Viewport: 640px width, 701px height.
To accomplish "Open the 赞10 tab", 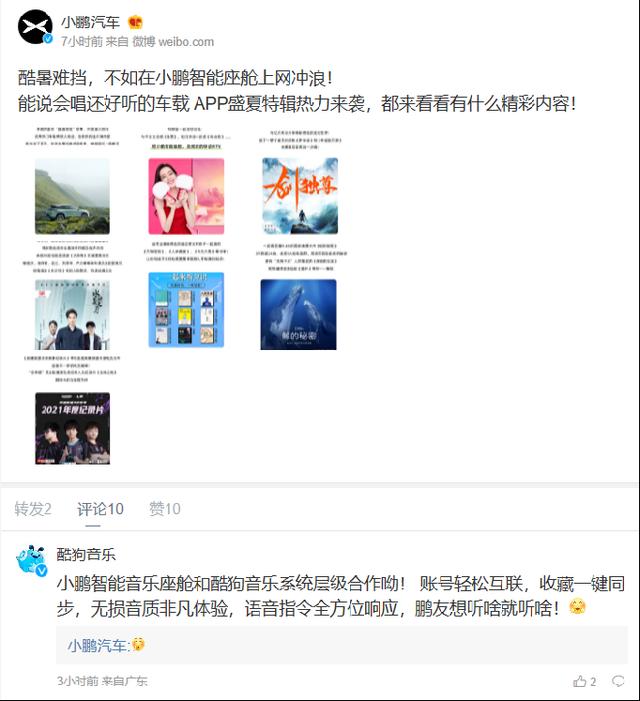I will click(x=164, y=509).
